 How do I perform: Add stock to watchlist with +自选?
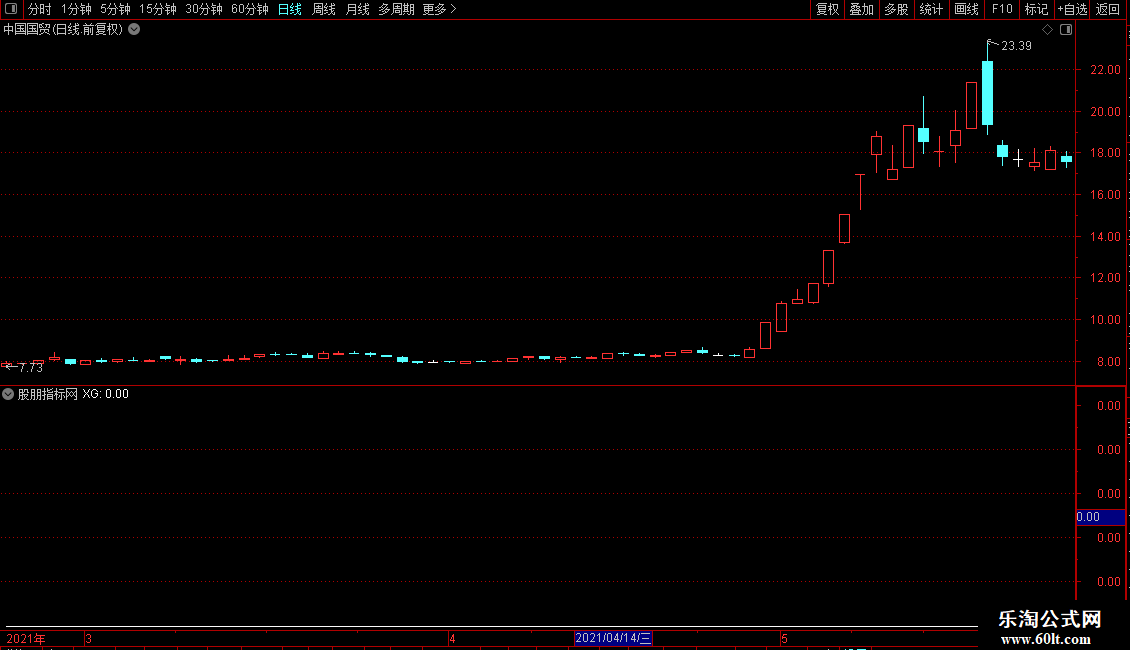coord(1072,9)
